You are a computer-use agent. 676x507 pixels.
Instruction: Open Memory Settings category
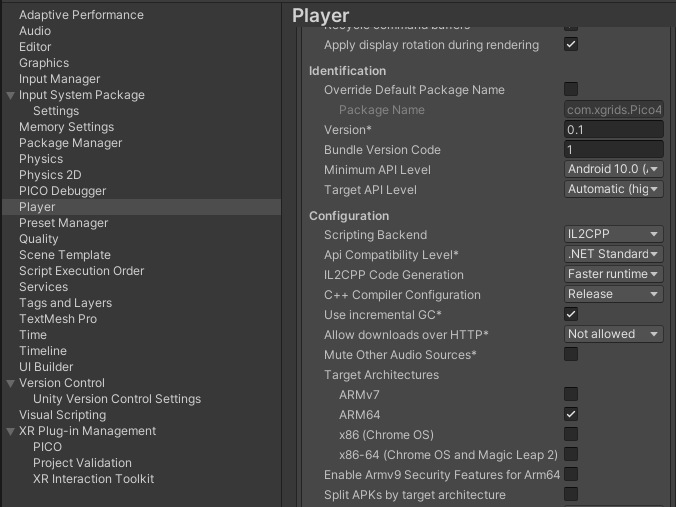click(66, 126)
